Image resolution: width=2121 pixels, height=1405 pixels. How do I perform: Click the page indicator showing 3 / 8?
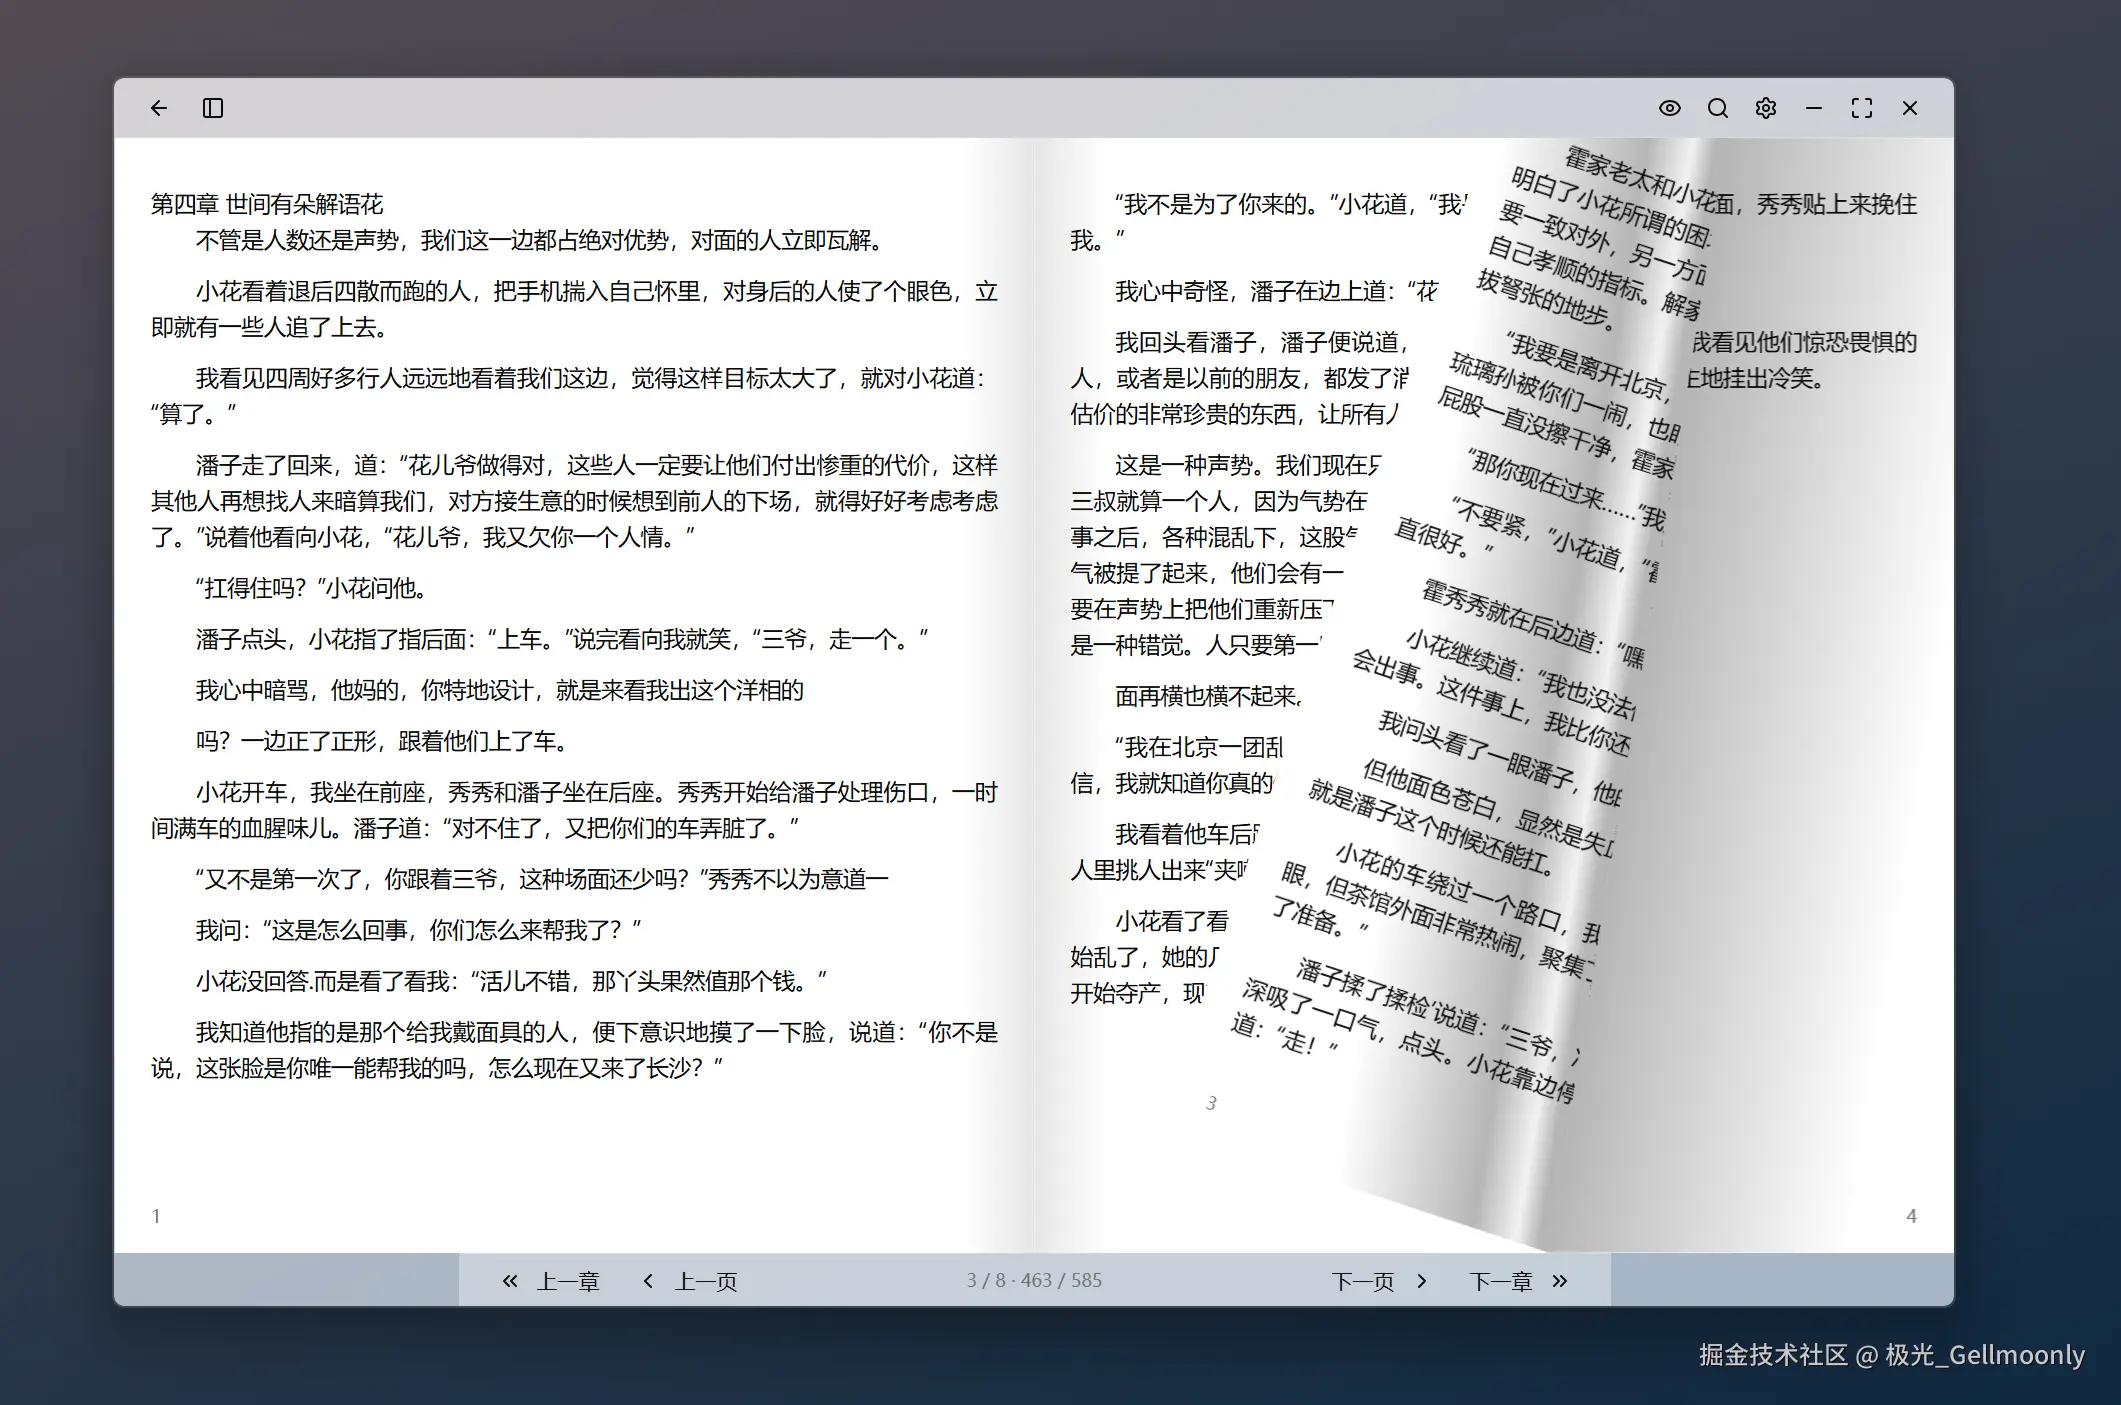tap(1033, 1280)
